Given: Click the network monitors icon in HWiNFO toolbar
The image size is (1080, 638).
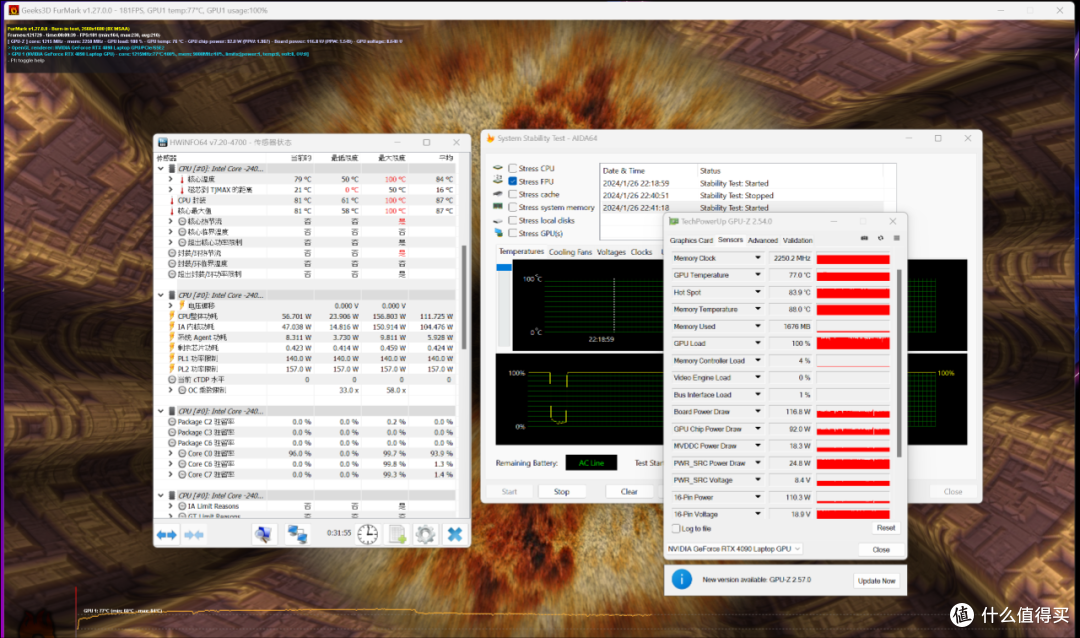Looking at the screenshot, I should point(297,534).
